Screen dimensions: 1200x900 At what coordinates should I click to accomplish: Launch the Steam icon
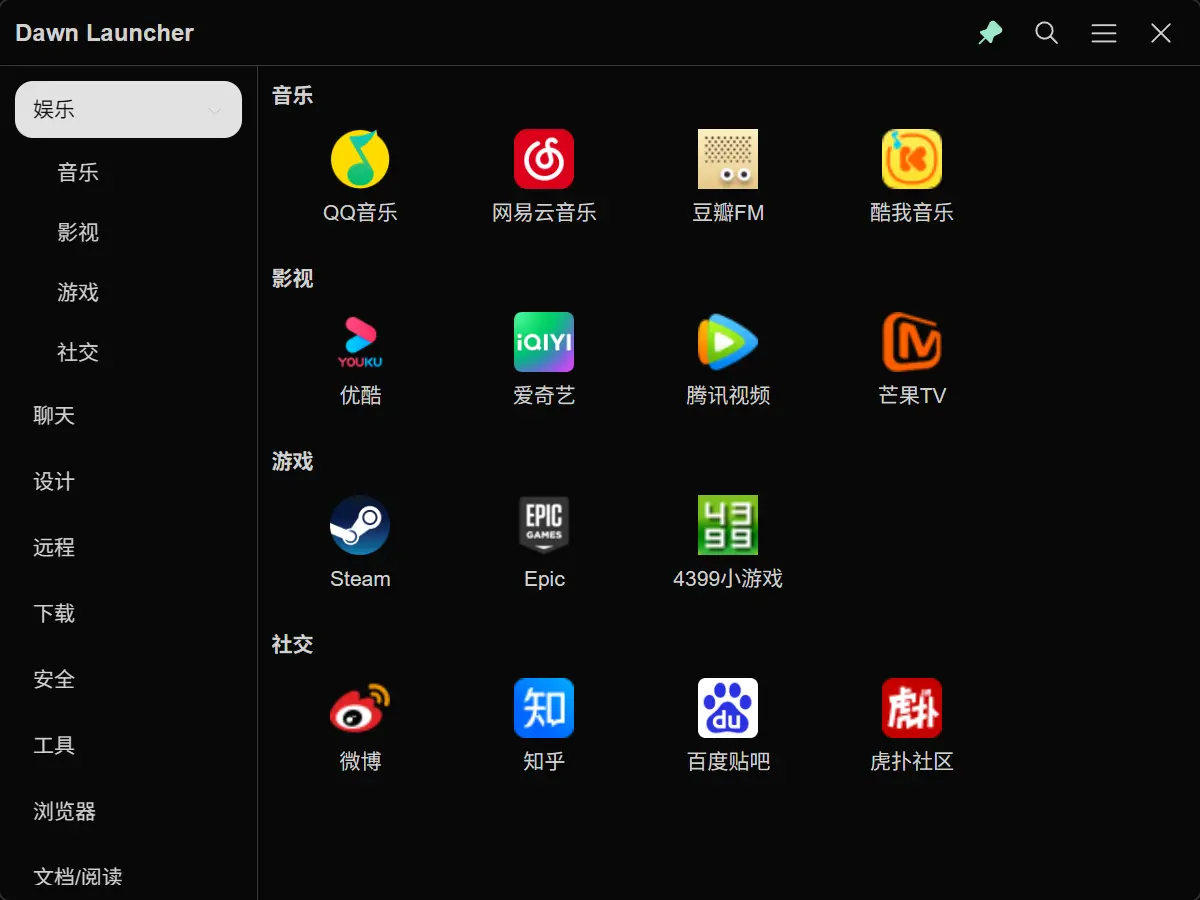360,525
